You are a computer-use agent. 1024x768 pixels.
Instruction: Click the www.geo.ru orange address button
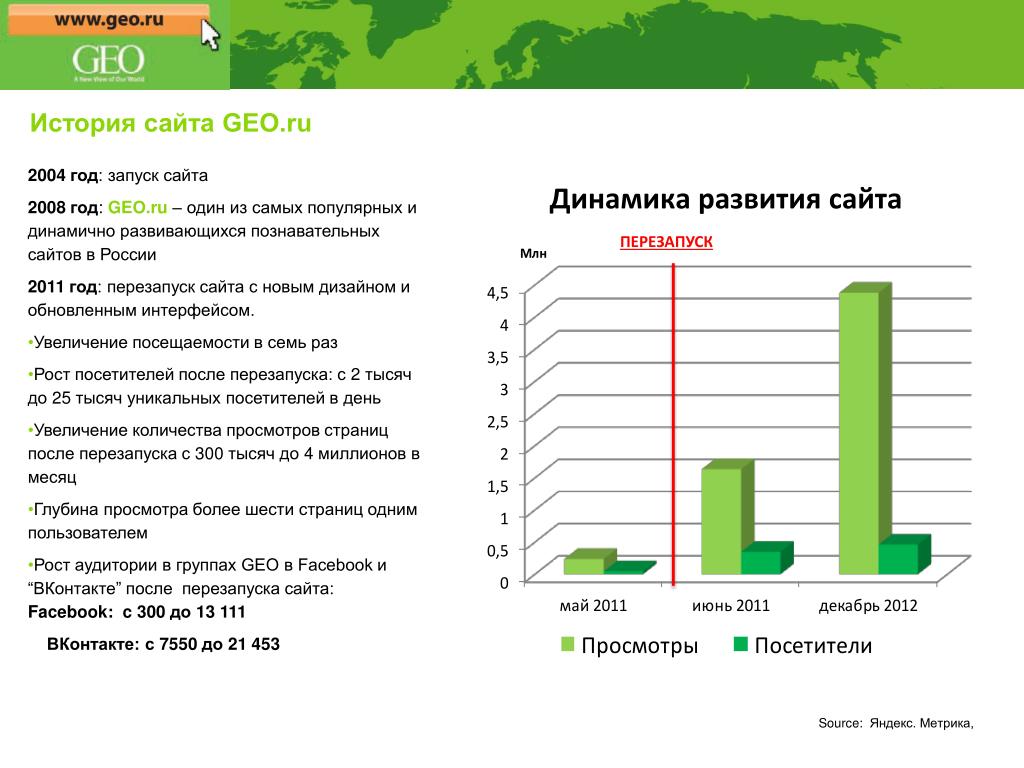point(108,20)
